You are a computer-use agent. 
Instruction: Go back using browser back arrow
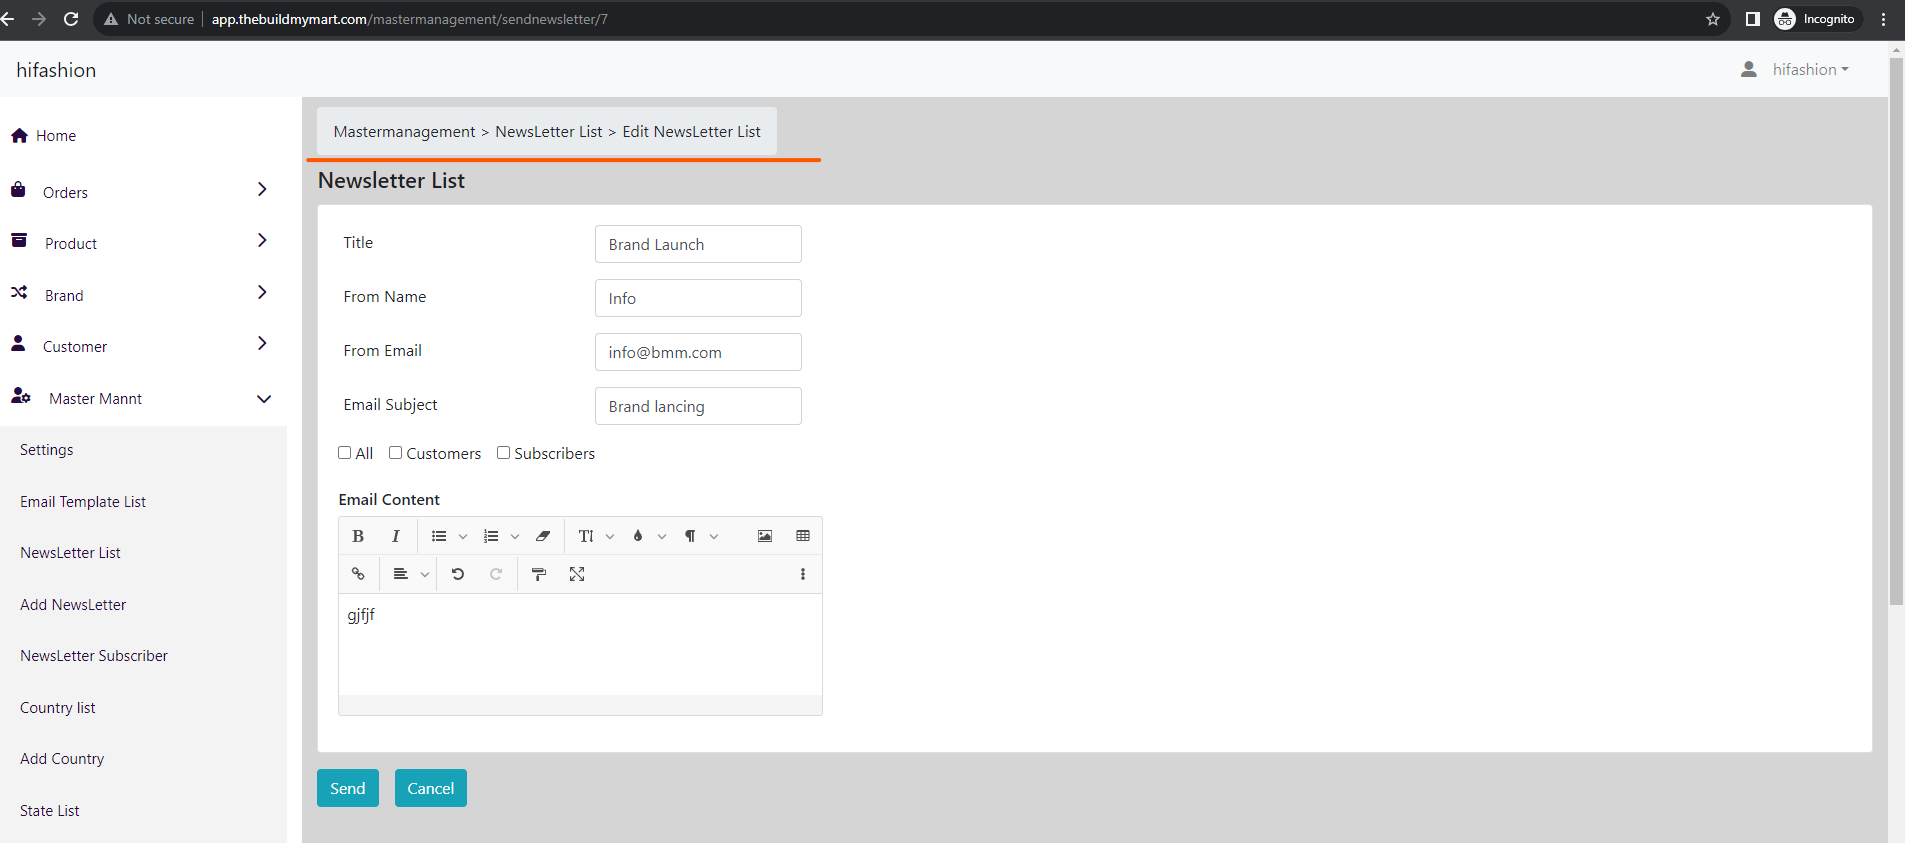pos(8,19)
